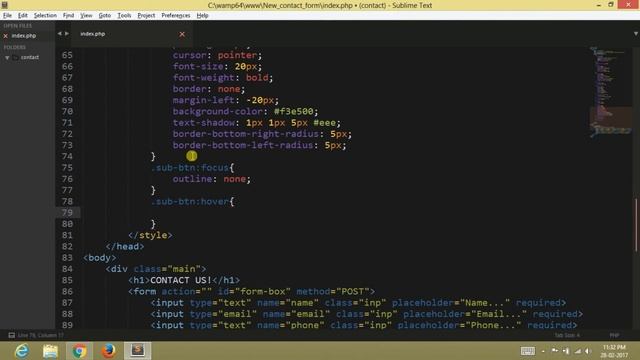Open the Goto menu
The width and height of the screenshot is (640, 360).
104,16
